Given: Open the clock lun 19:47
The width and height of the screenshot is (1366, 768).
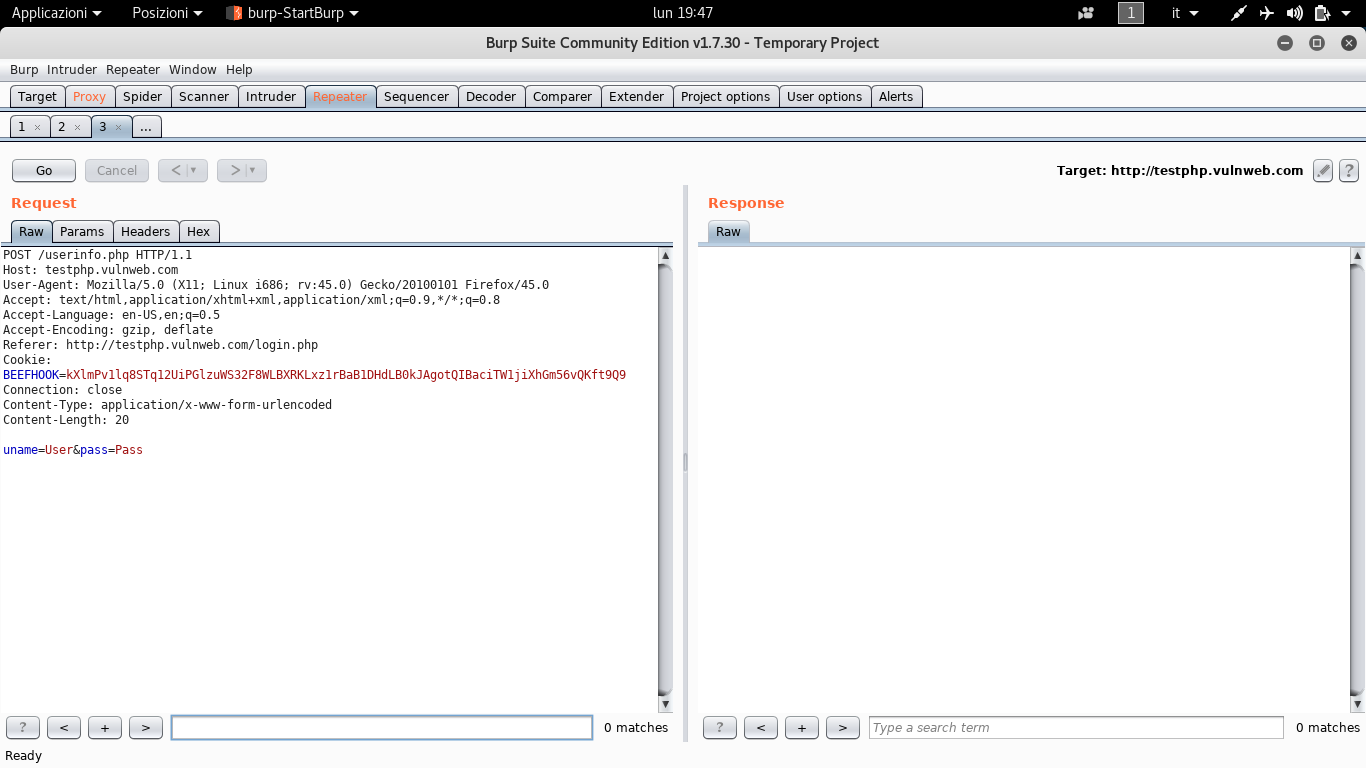Looking at the screenshot, I should click(x=683, y=13).
